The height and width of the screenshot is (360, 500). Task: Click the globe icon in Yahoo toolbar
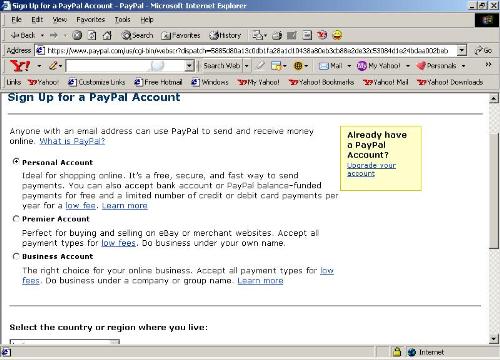pos(298,66)
